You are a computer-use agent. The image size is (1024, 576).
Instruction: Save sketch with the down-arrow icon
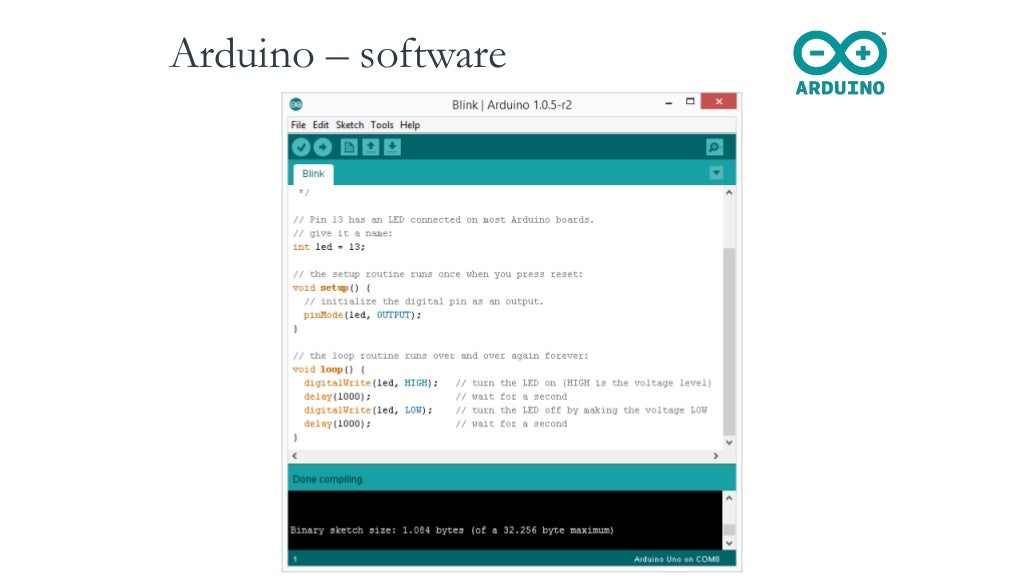[392, 147]
